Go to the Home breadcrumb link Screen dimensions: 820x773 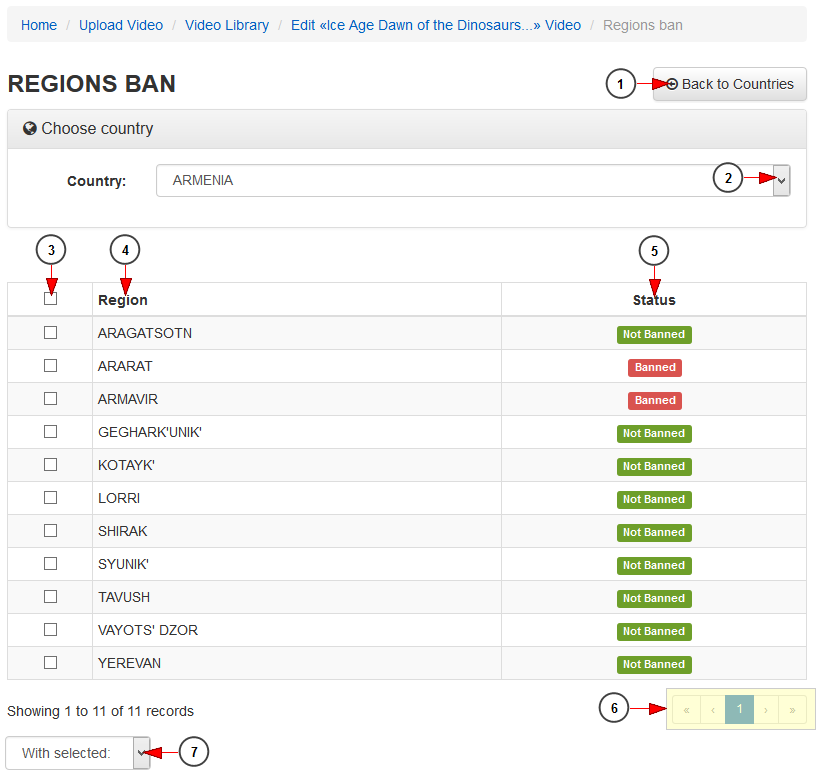point(39,25)
